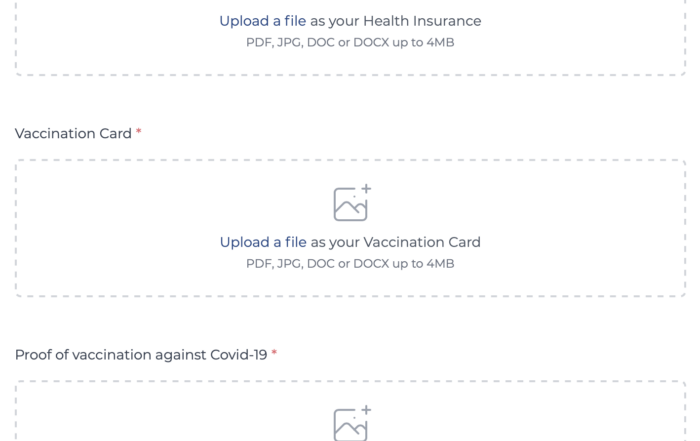Open 'Upload a file' link for Health Insurance
The height and width of the screenshot is (441, 700).
point(262,21)
